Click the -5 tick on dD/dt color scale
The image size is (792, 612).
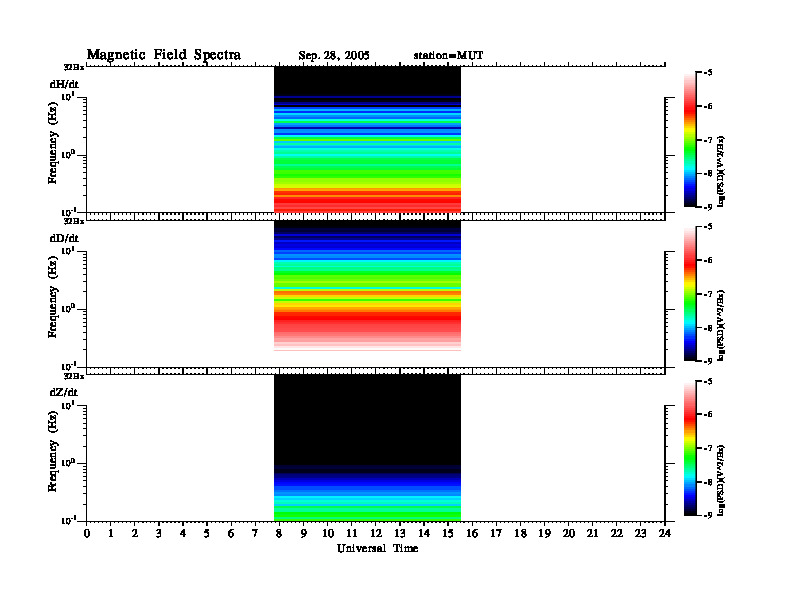708,227
